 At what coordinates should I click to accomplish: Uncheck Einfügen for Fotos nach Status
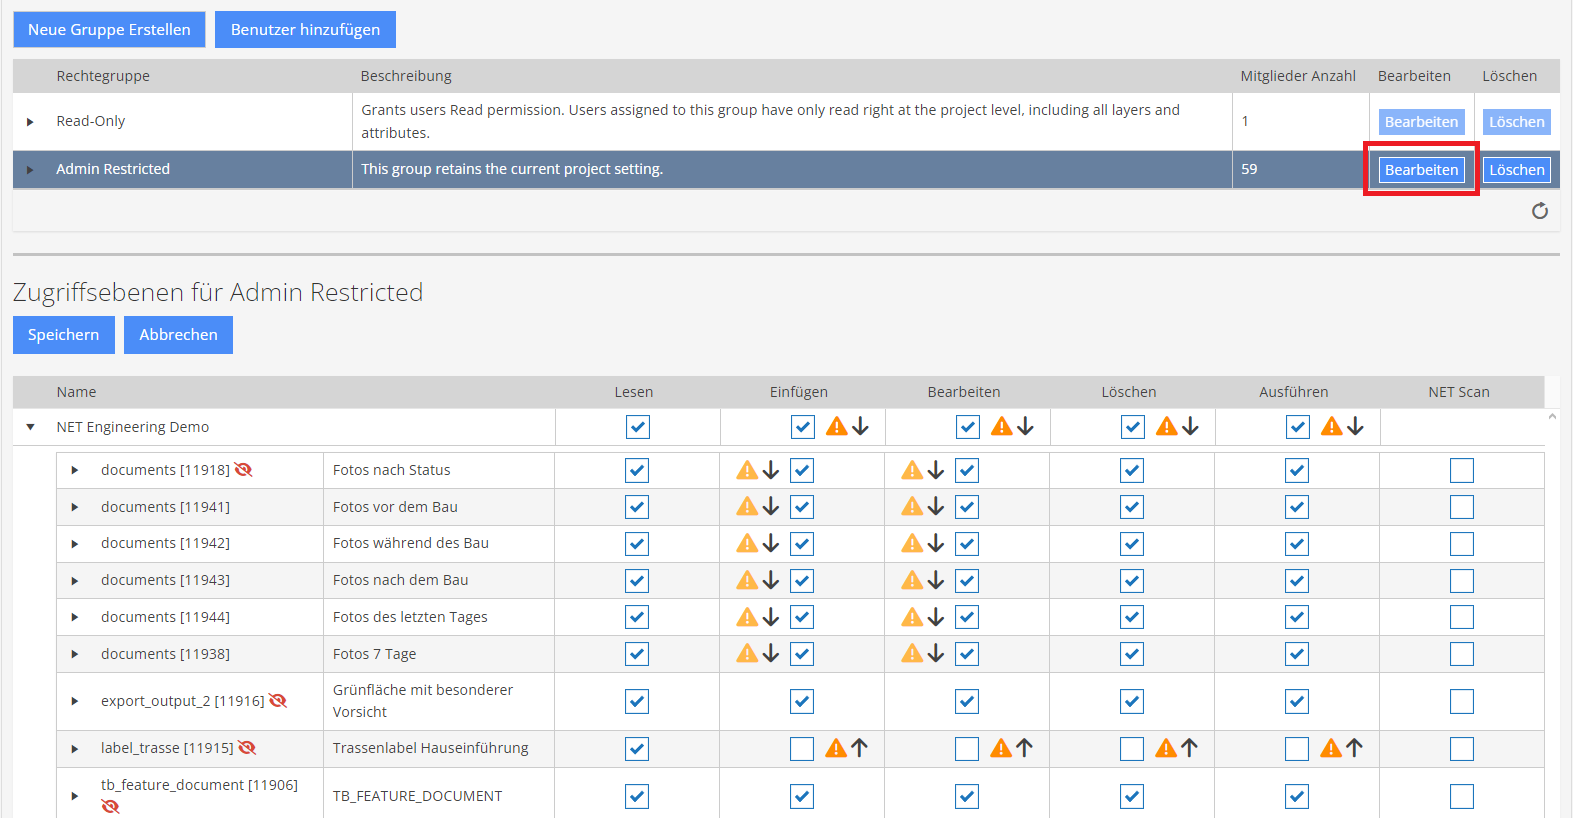[x=802, y=470]
